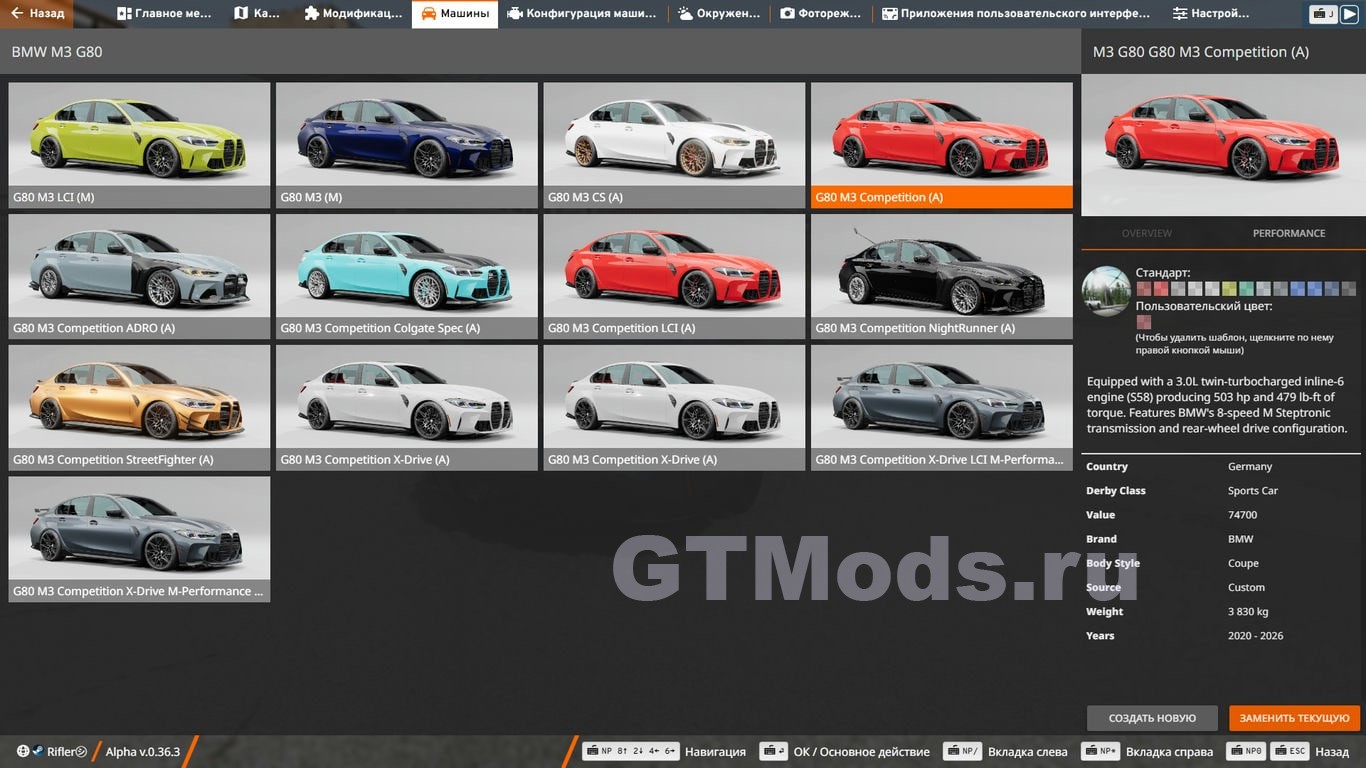
Task: Click the round paint preview sphere
Action: 1106,291
